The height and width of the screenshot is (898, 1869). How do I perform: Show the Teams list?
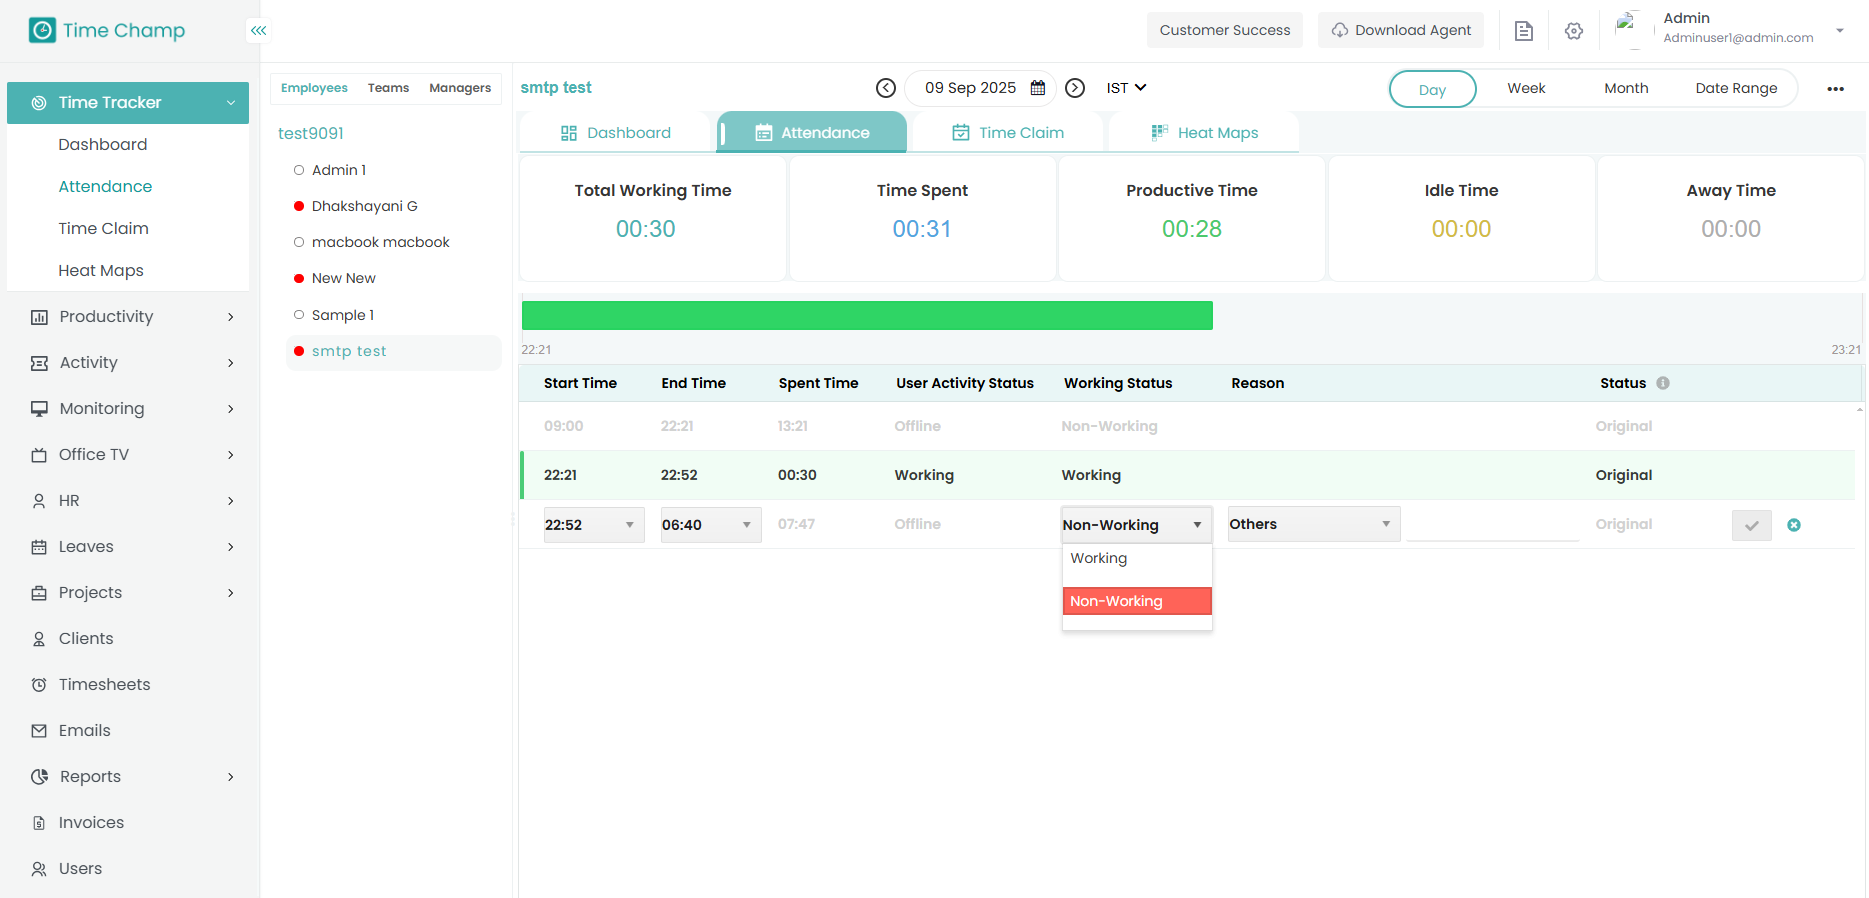pyautogui.click(x=388, y=88)
